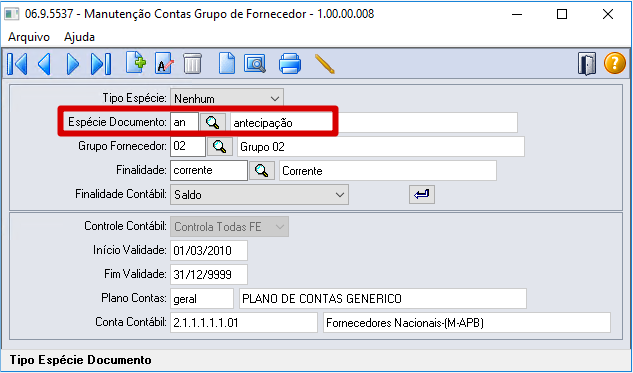
Task: Maximize the Manutenção Contas window
Action: (562, 14)
